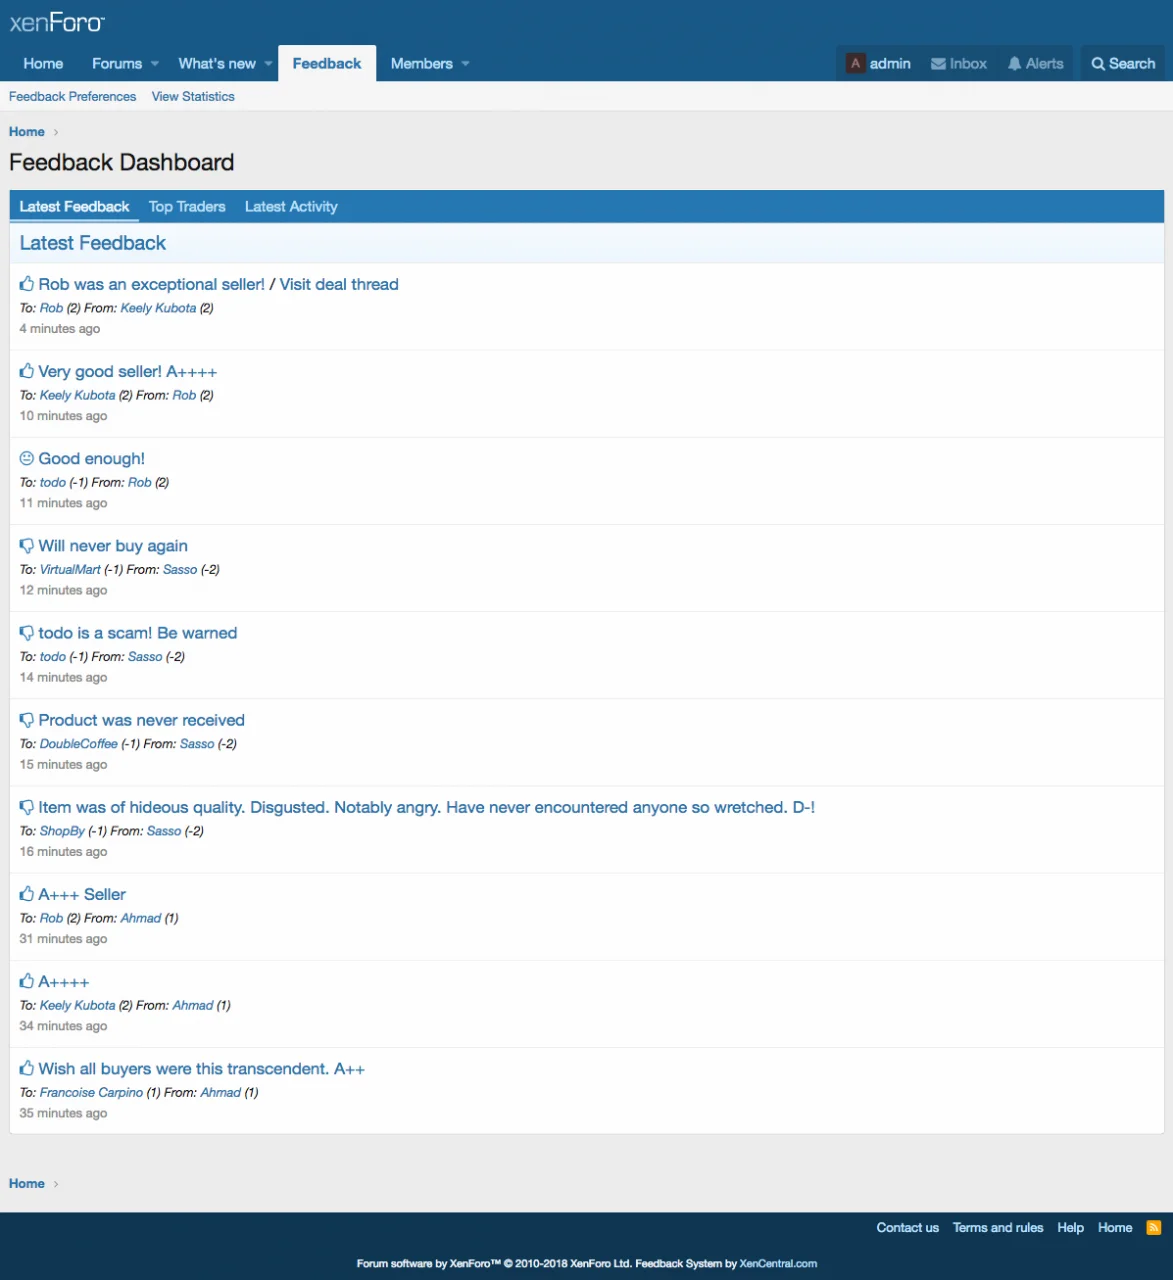
Task: Open the Inbox envelope icon
Action: click(938, 64)
